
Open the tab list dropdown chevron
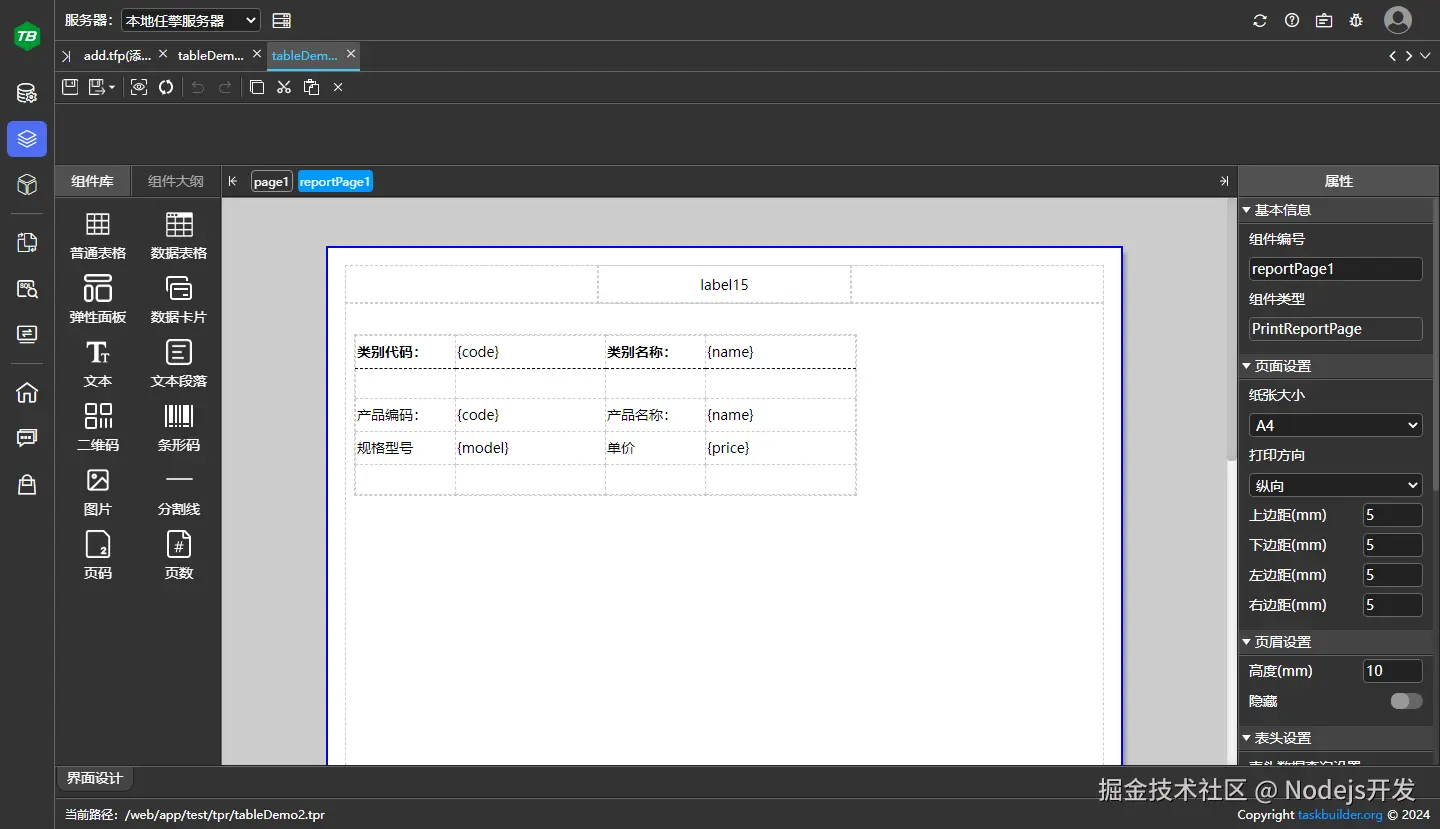pyautogui.click(x=1426, y=56)
